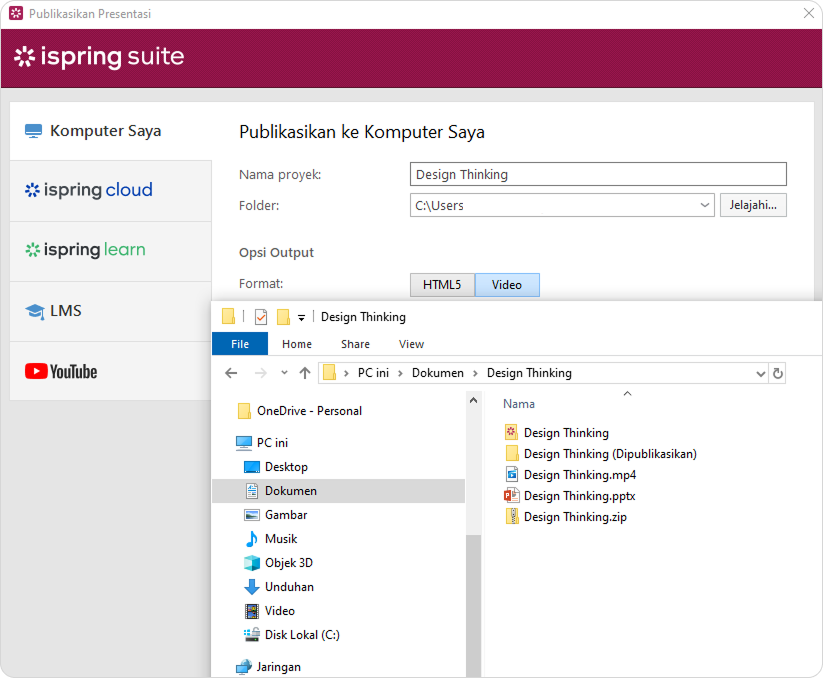Image resolution: width=823 pixels, height=678 pixels.
Task: Click the Back navigation arrow
Action: [231, 373]
